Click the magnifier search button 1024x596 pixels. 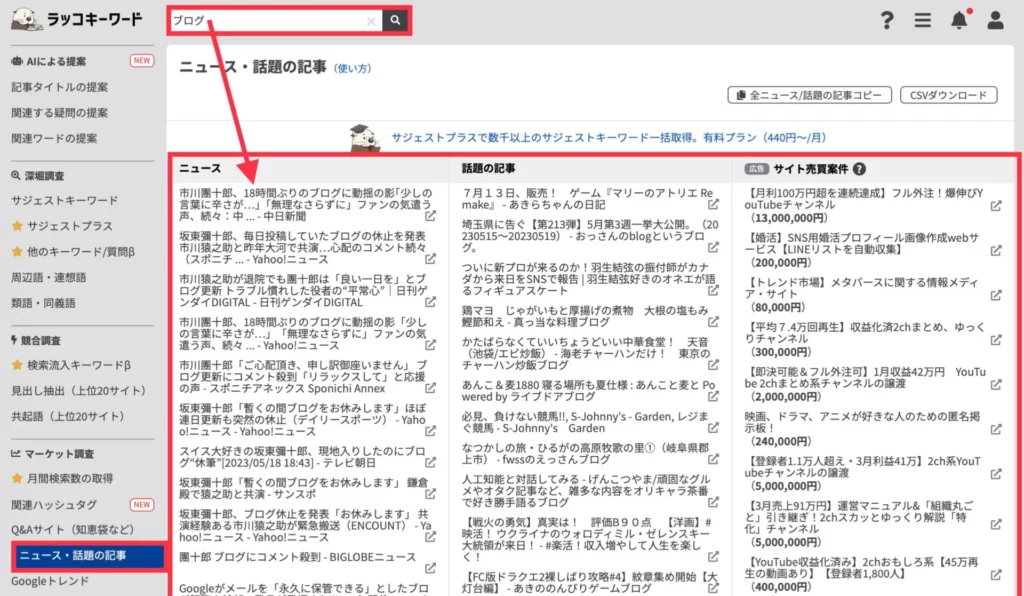[395, 20]
